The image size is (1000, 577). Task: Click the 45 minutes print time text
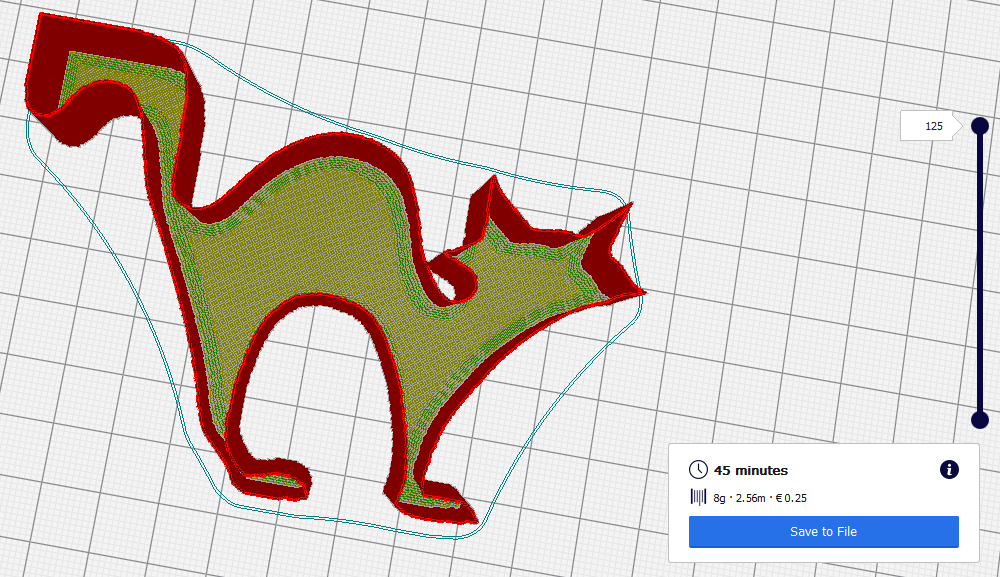[x=752, y=470]
